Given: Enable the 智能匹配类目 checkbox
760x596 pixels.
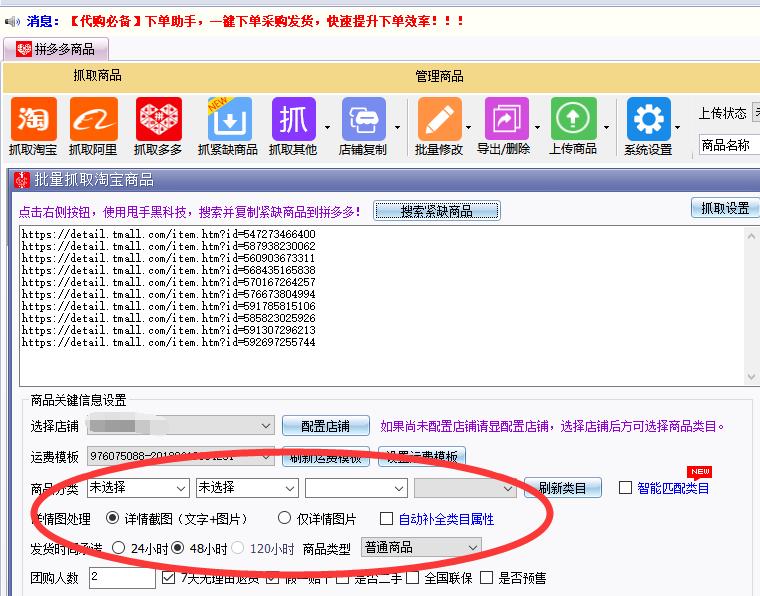Looking at the screenshot, I should (x=625, y=487).
